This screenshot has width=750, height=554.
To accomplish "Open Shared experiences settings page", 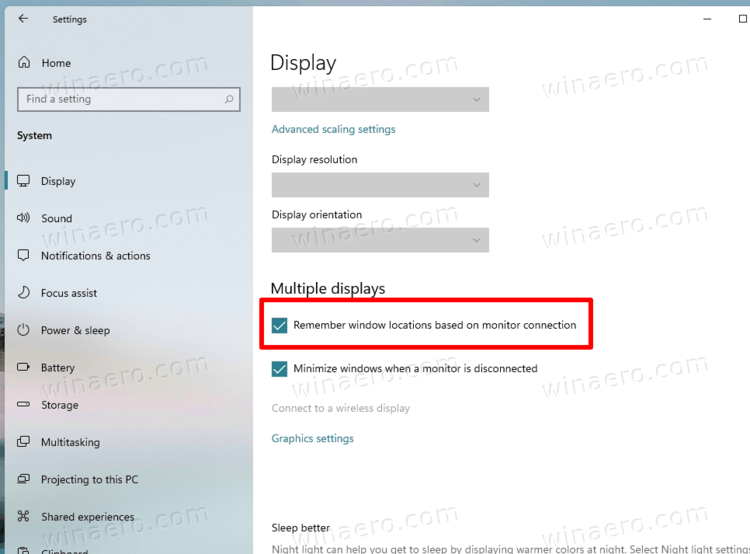I will (87, 517).
